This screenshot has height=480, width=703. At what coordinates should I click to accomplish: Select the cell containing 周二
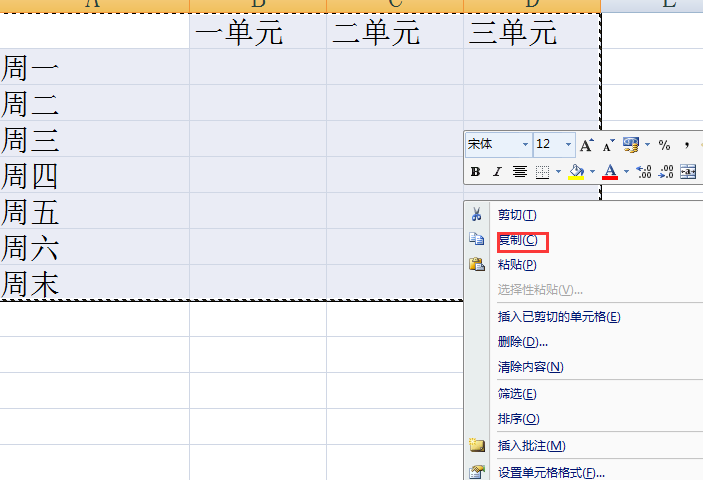coord(95,103)
